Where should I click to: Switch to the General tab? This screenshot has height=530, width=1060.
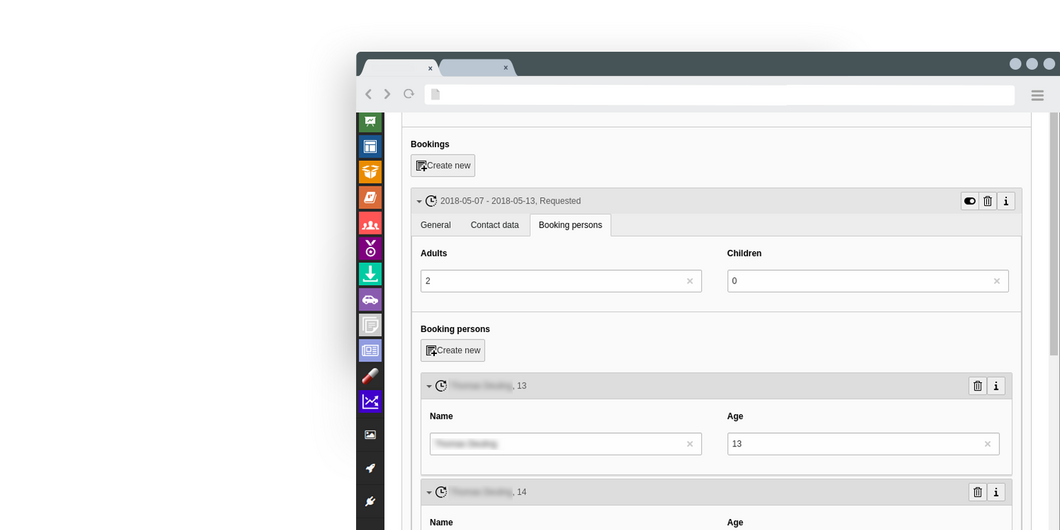coord(435,225)
